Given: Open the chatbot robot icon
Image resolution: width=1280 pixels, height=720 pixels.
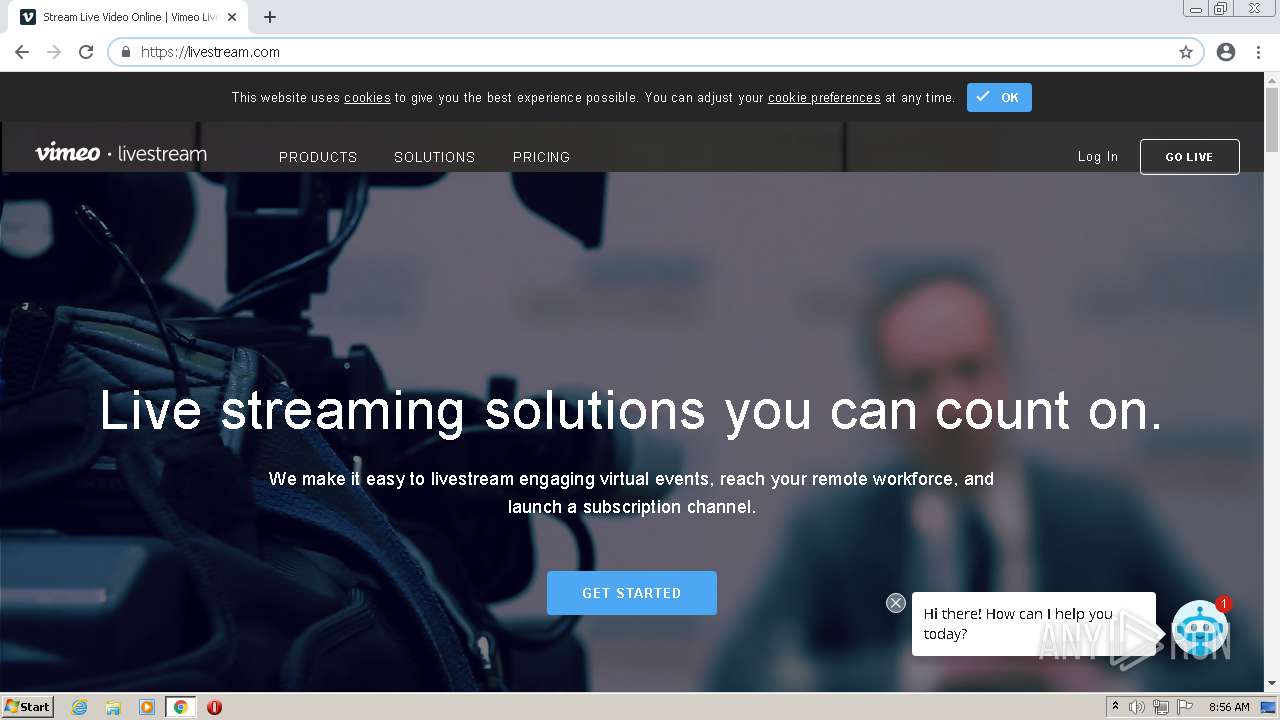Looking at the screenshot, I should click(x=1200, y=629).
